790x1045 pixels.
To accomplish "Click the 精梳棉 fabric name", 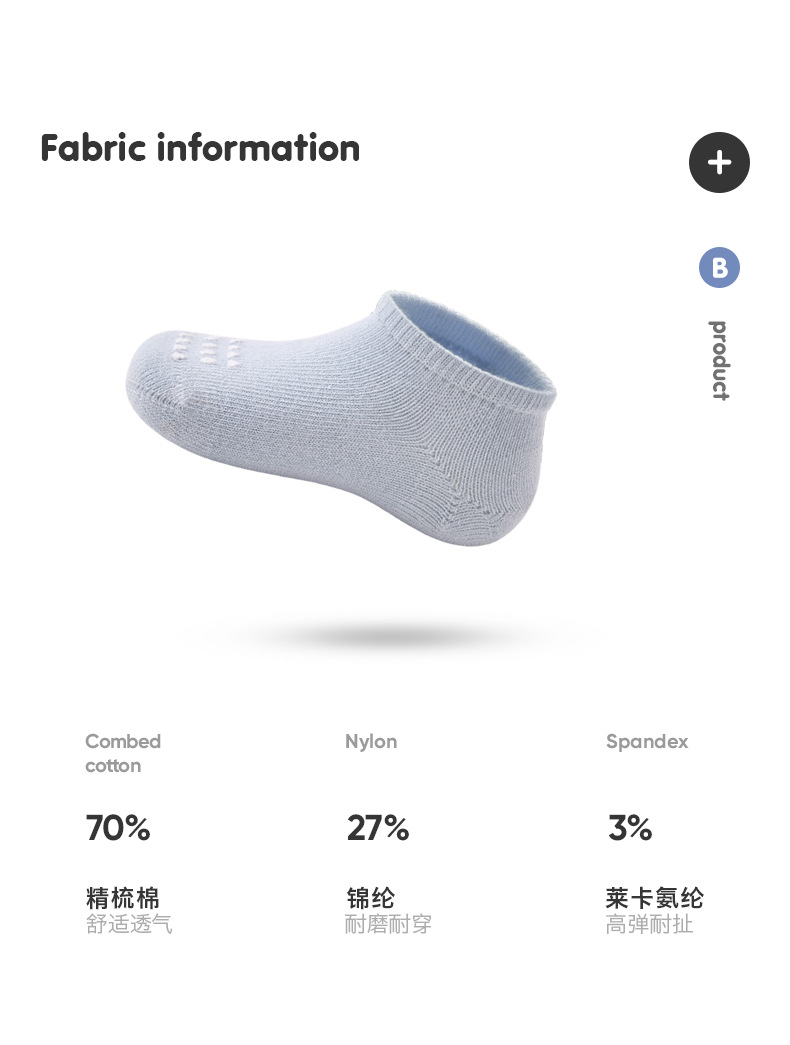I will [x=122, y=897].
